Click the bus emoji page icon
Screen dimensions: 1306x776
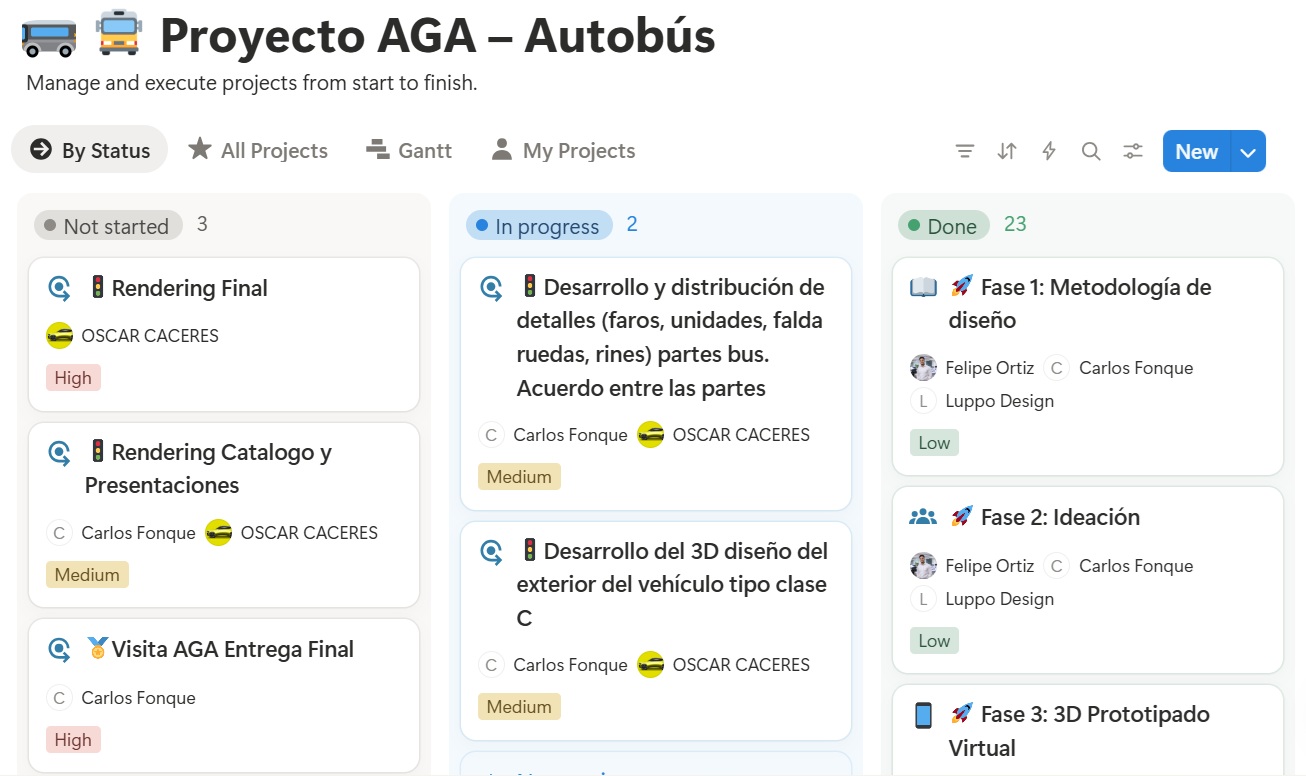tap(48, 37)
